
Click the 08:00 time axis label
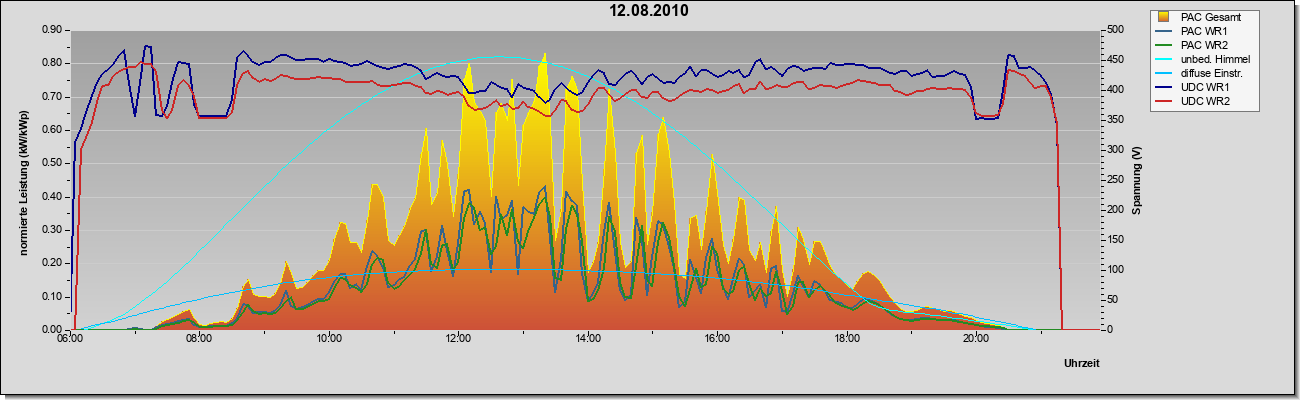coord(199,340)
